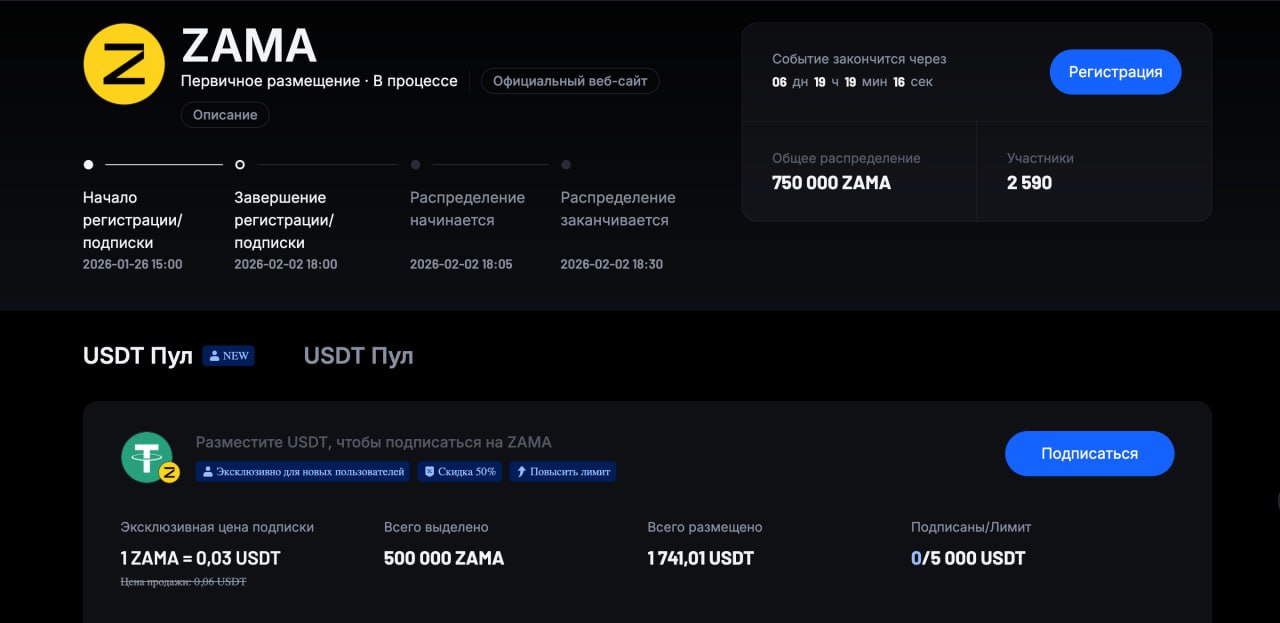Image resolution: width=1280 pixels, height=623 pixels.
Task: Click the "Эксклюзивно для новых пользователей" badge
Action: coord(303,471)
